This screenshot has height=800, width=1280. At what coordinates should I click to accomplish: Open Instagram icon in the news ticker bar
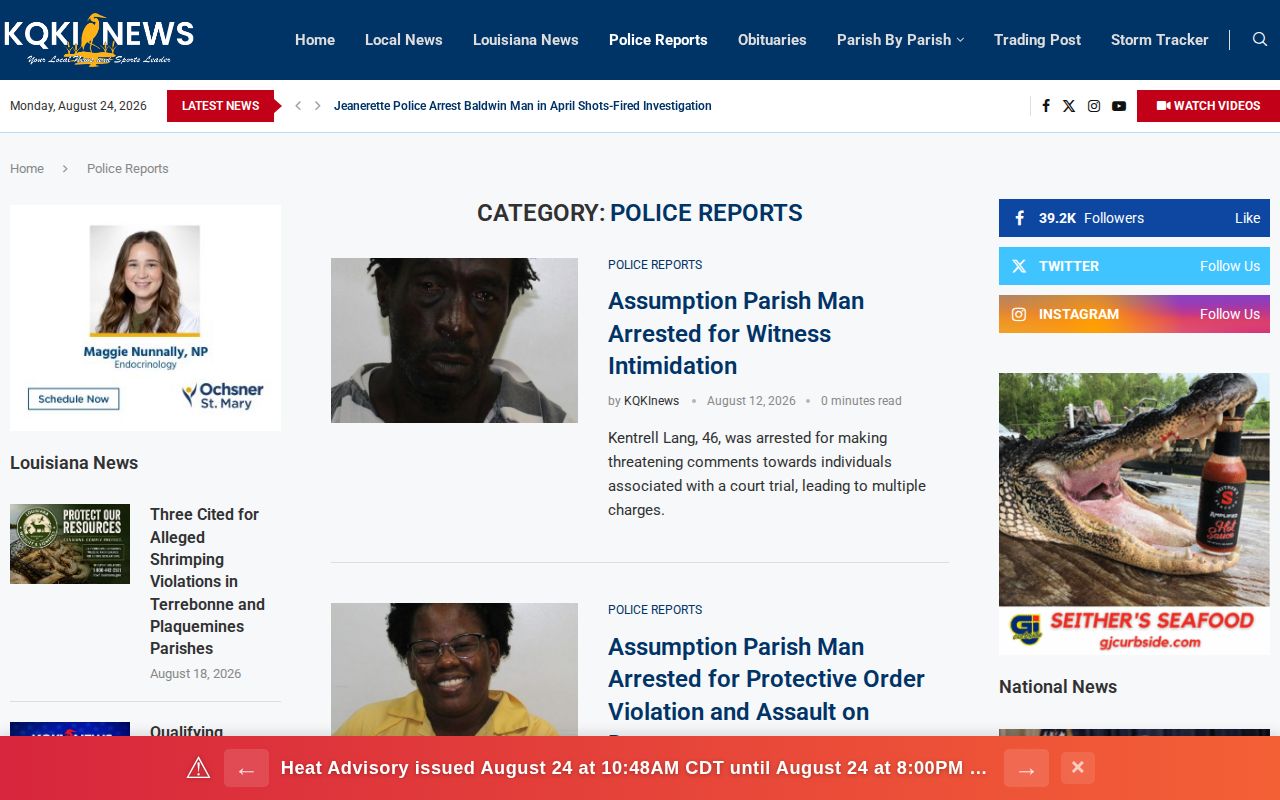[x=1094, y=106]
